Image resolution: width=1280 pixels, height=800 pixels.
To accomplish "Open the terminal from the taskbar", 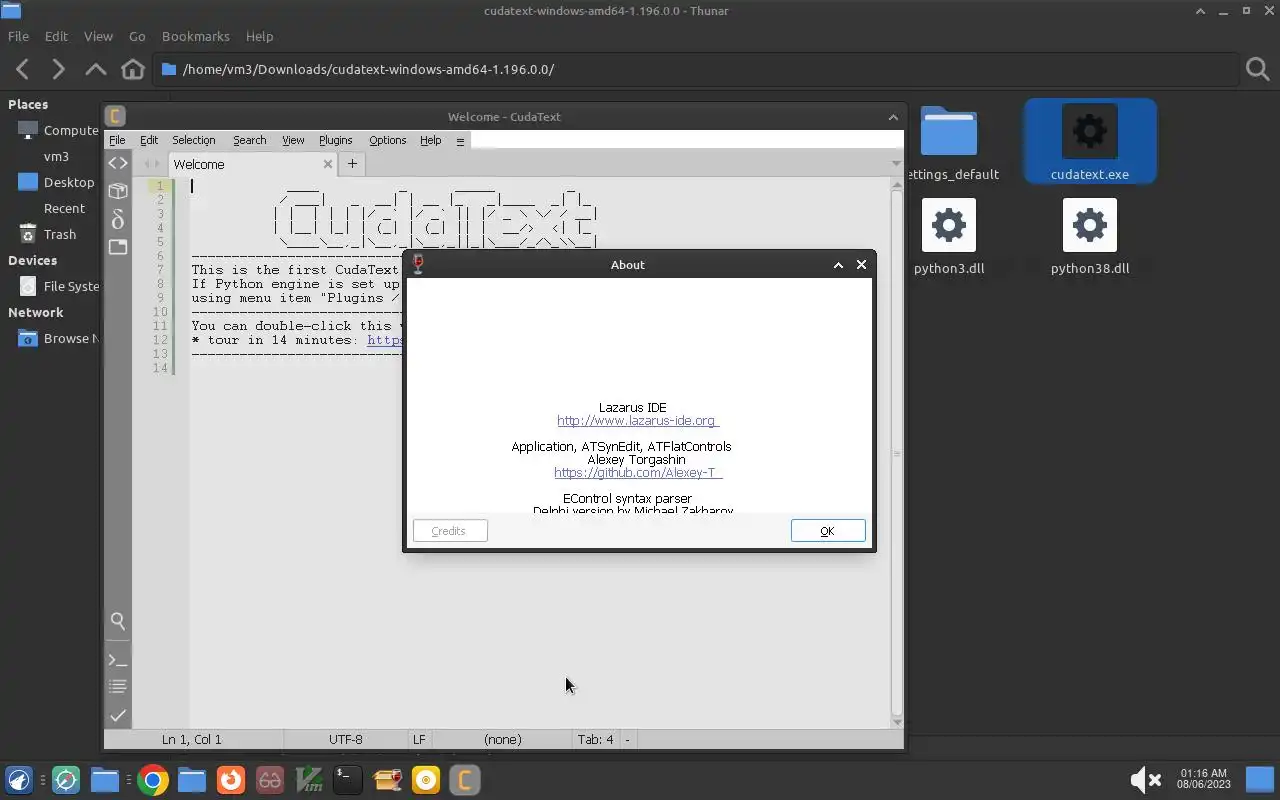I will 347,780.
